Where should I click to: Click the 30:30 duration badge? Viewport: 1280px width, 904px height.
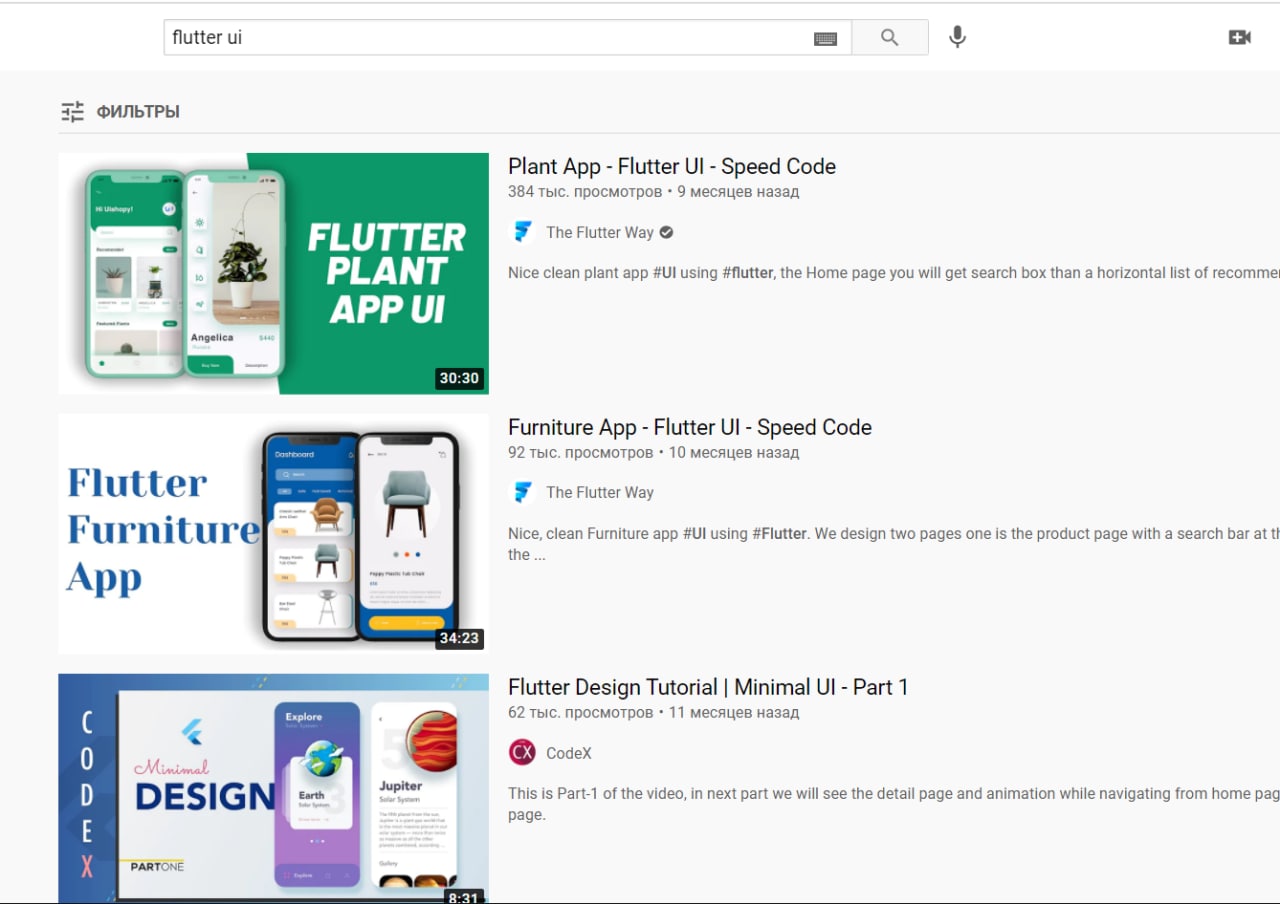(460, 378)
